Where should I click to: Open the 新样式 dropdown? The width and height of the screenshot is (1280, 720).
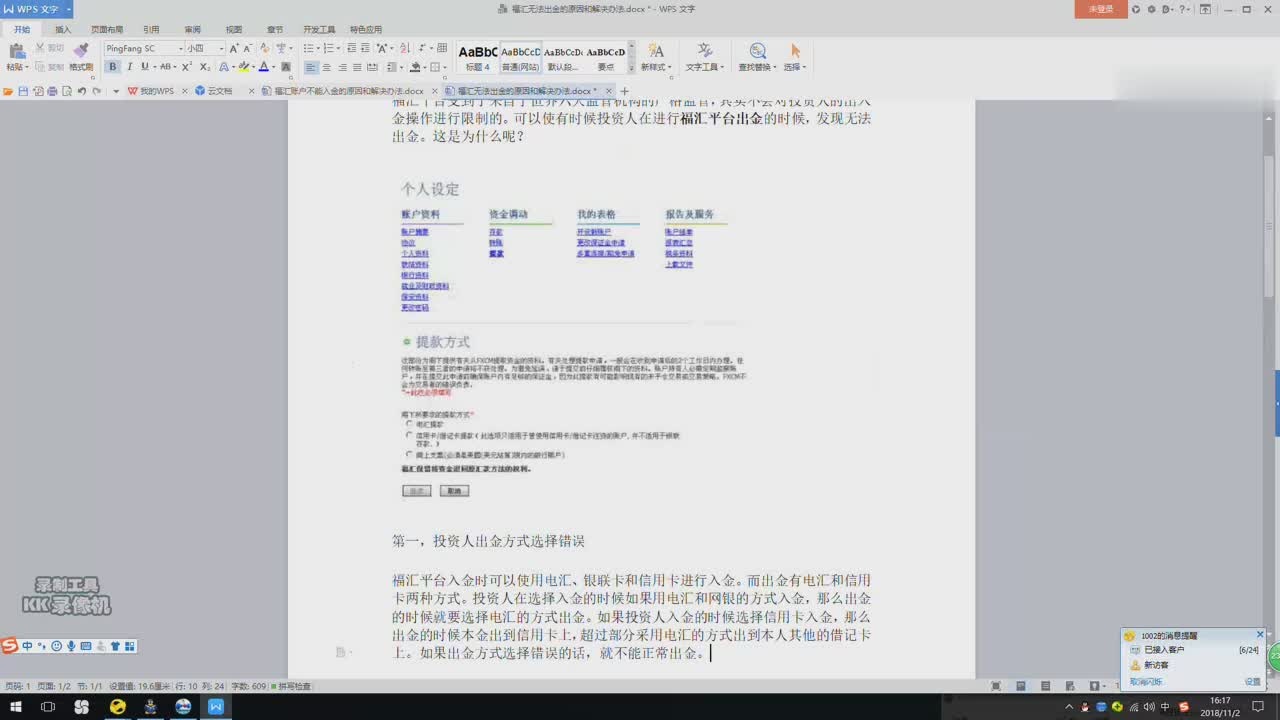[656, 58]
